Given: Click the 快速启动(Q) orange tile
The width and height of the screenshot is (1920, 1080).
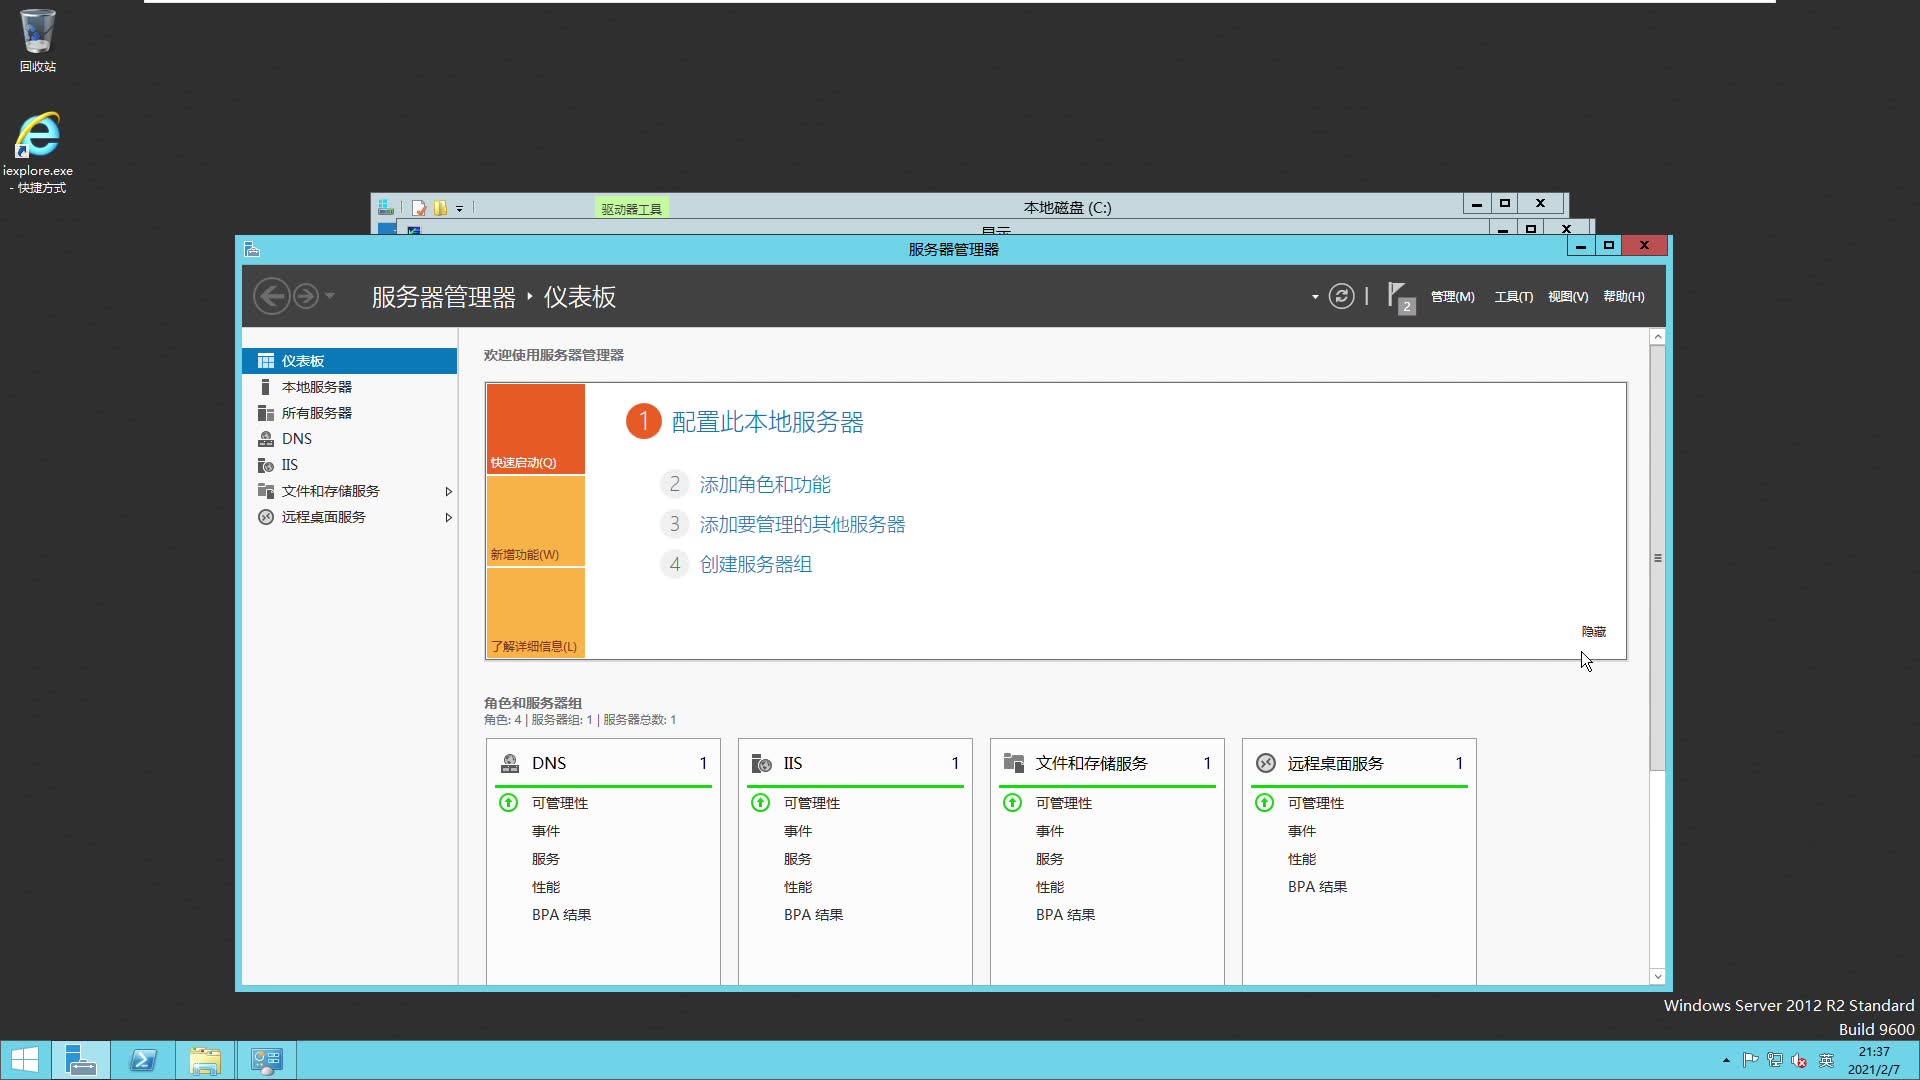Looking at the screenshot, I should click(536, 429).
